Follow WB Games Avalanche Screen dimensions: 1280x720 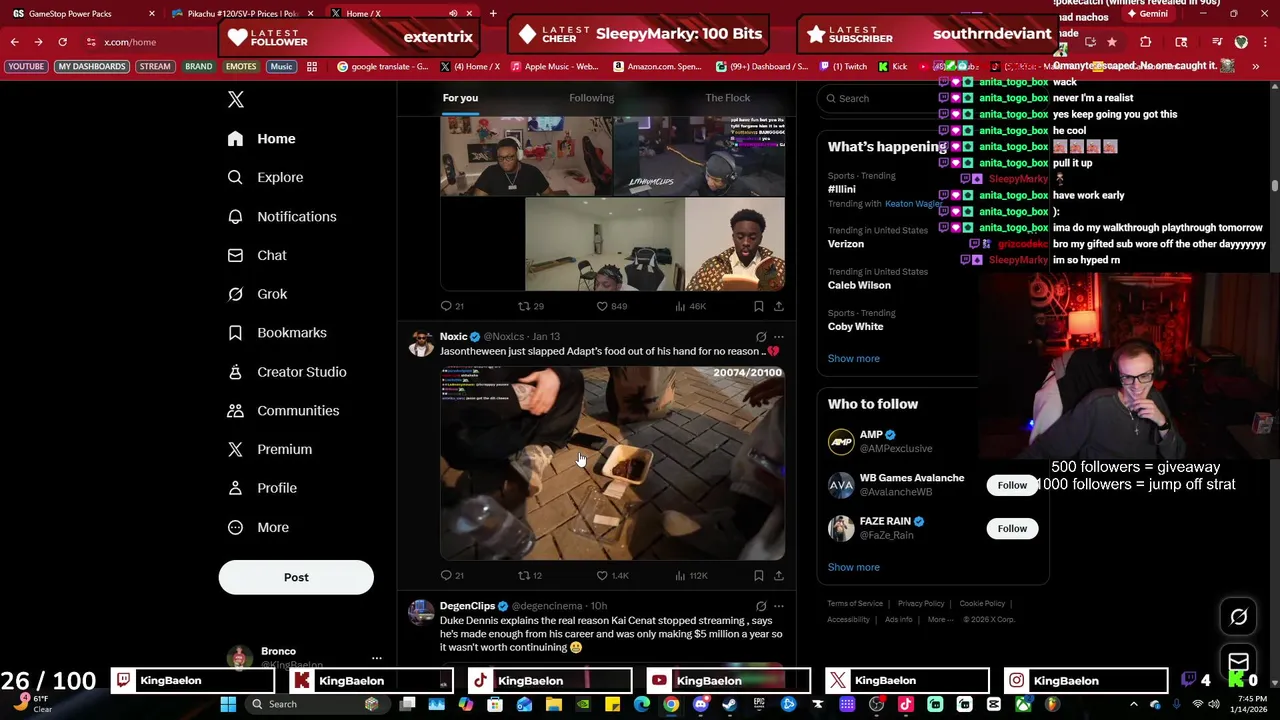pos(1012,485)
